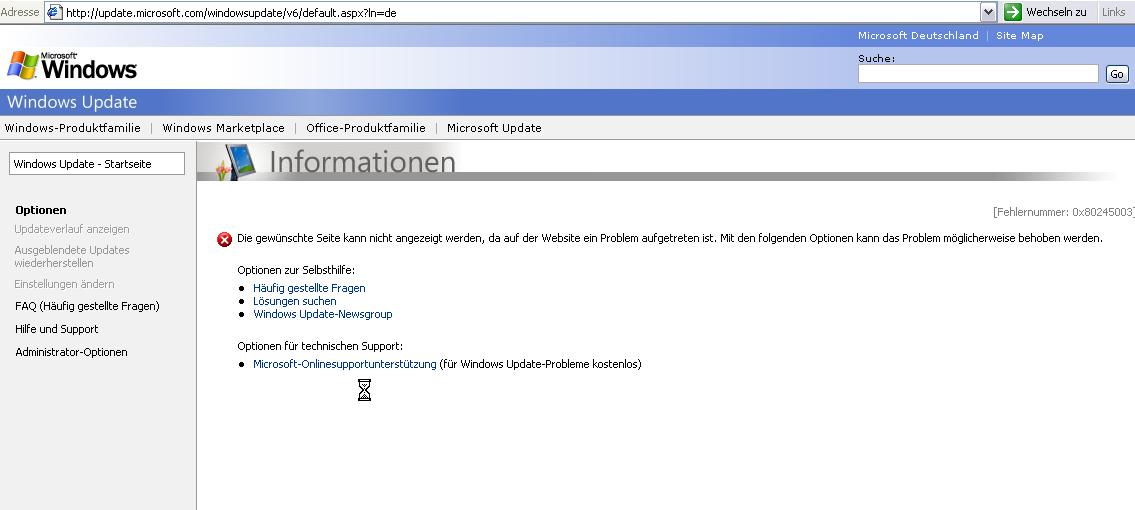Open Microsoft Update menu item
This screenshot has width=1135, height=510.
[494, 128]
